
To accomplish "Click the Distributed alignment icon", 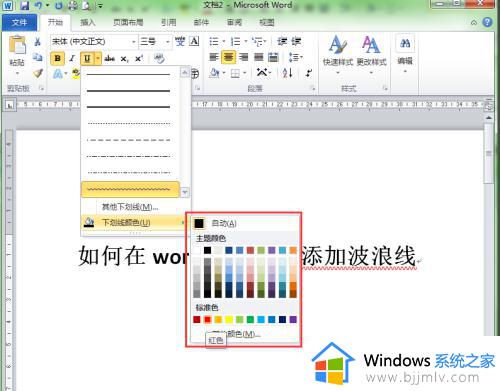I will click(x=273, y=57).
